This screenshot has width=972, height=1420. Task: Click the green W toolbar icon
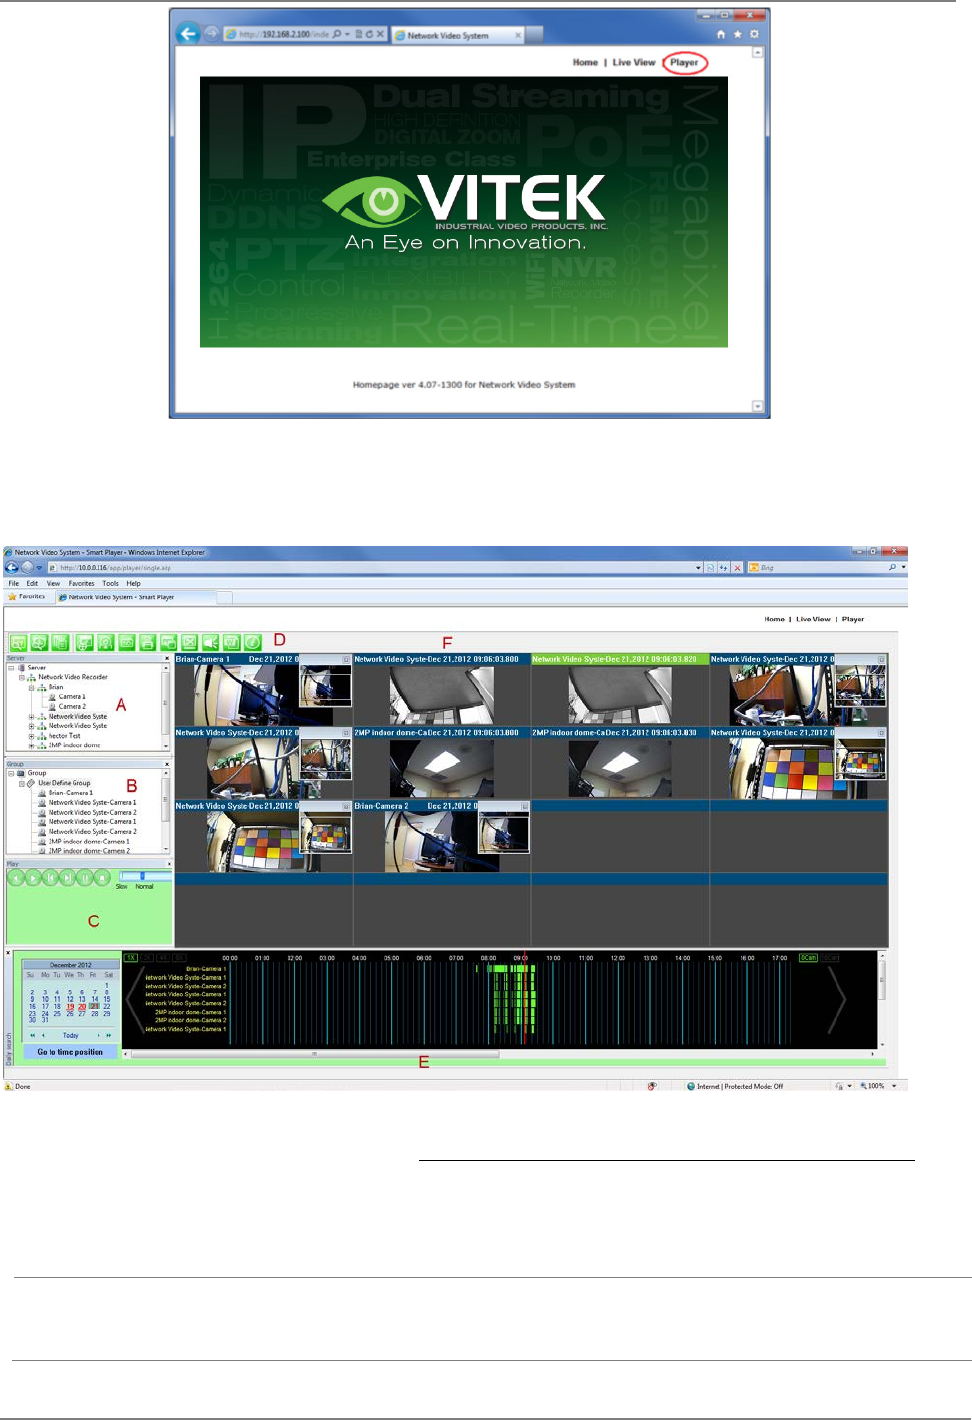[x=232, y=642]
